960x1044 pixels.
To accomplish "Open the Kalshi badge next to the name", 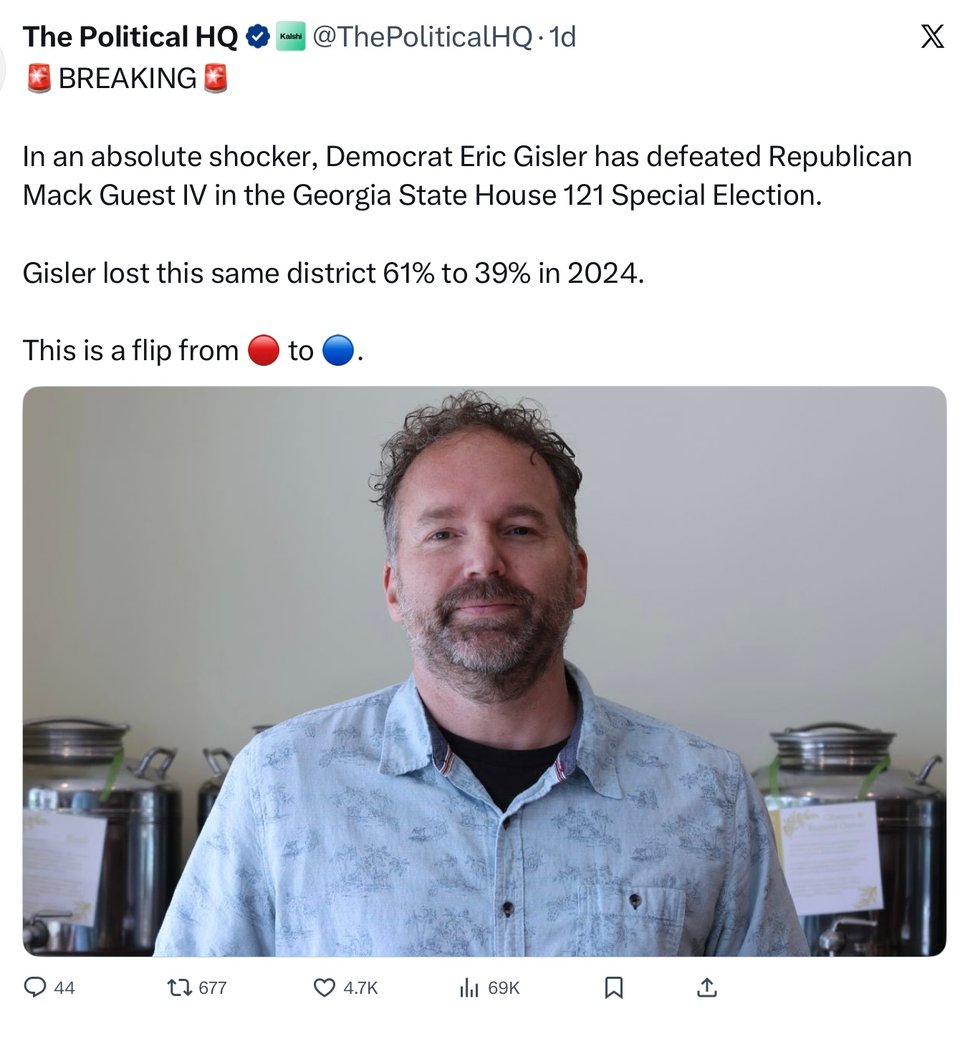I will click(x=293, y=36).
